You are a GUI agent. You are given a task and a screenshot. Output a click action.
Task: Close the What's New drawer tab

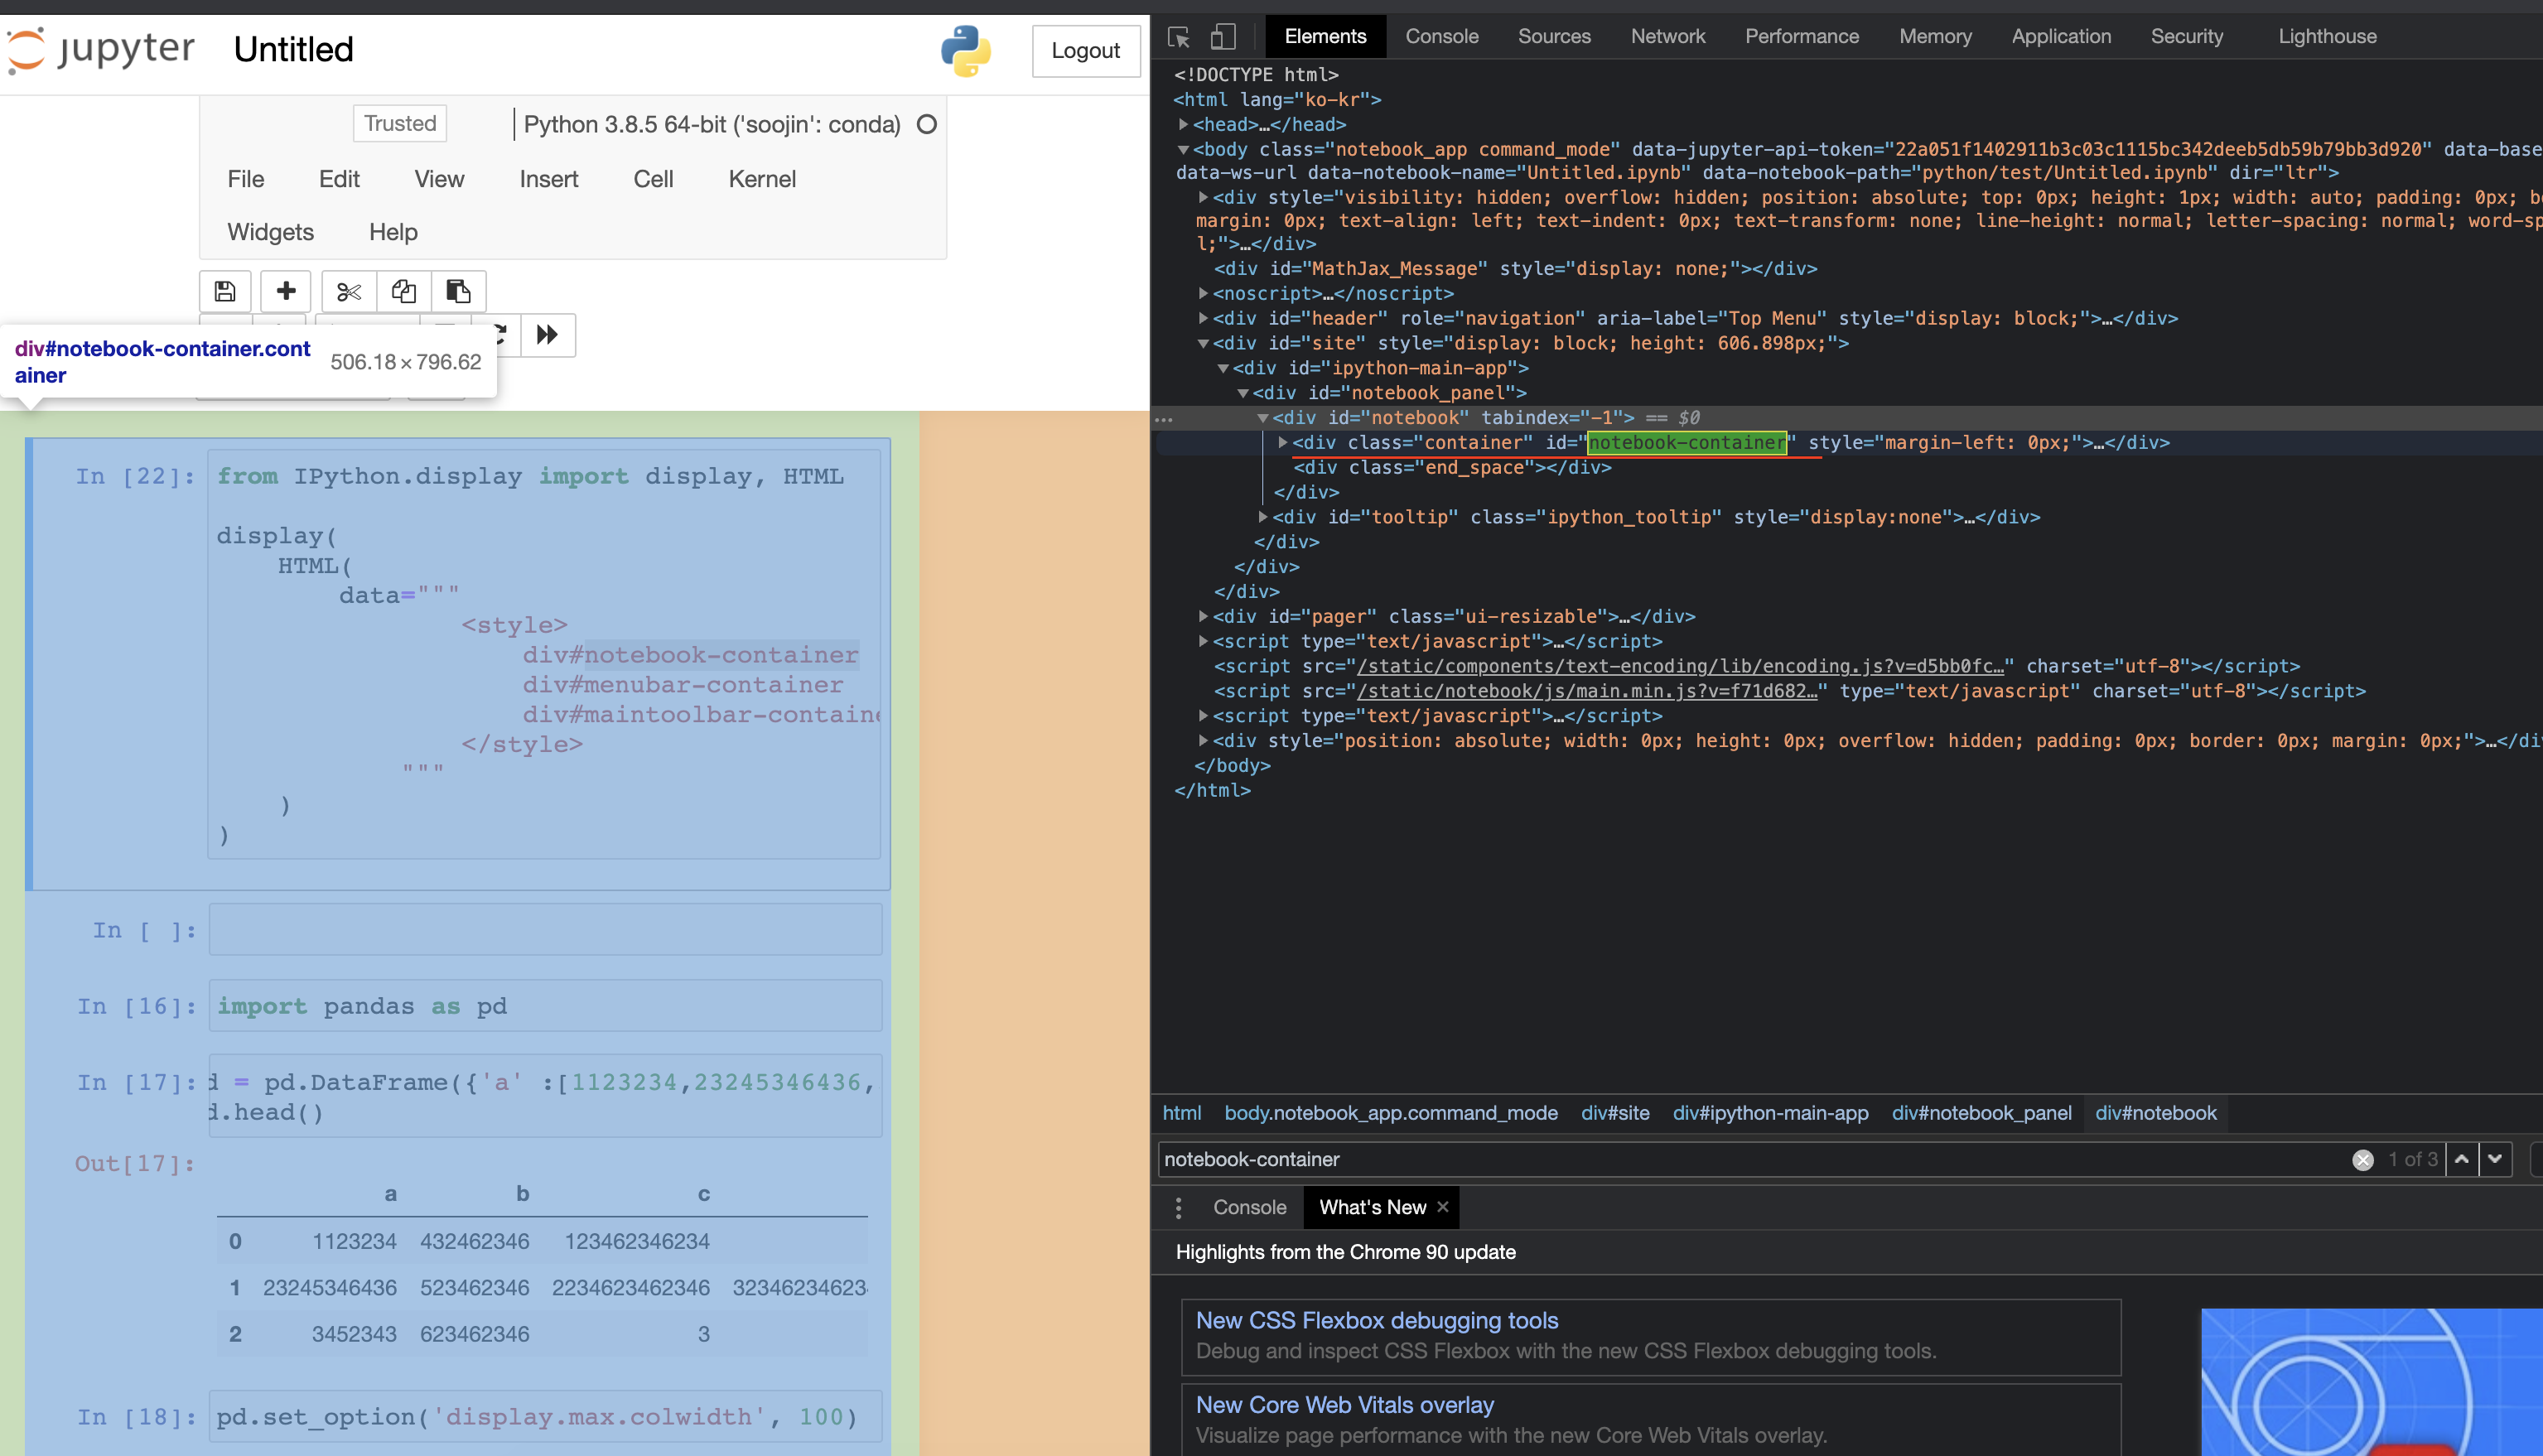[x=1442, y=1207]
